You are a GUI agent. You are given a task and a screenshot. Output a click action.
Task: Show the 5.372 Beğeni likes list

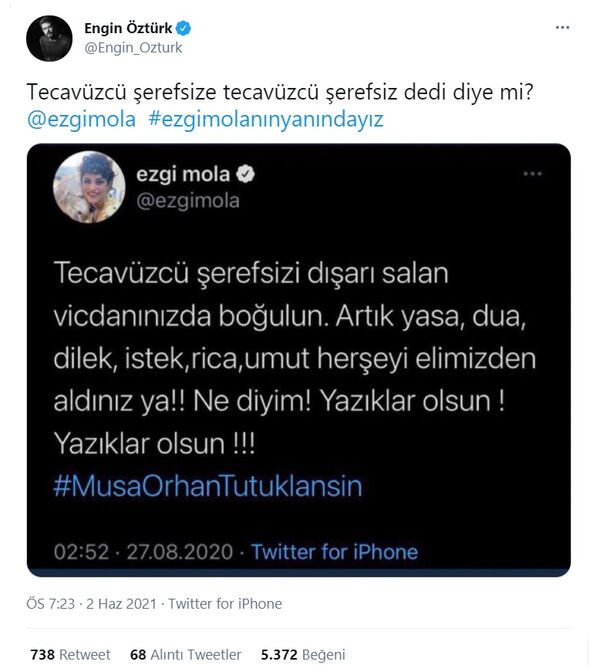coord(302,654)
